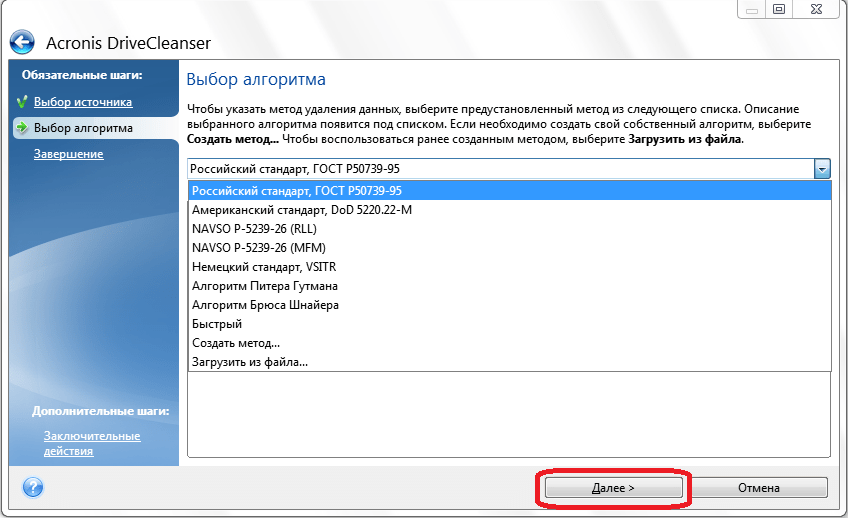Select Американский стандарт, DoD 5220.22-M

point(302,210)
